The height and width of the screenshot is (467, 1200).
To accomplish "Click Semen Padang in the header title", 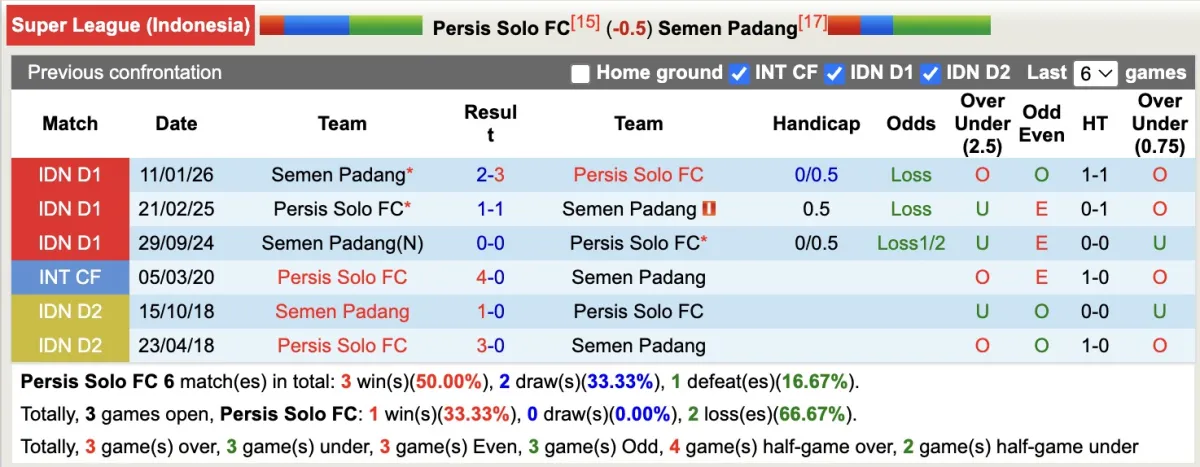I will tap(727, 28).
